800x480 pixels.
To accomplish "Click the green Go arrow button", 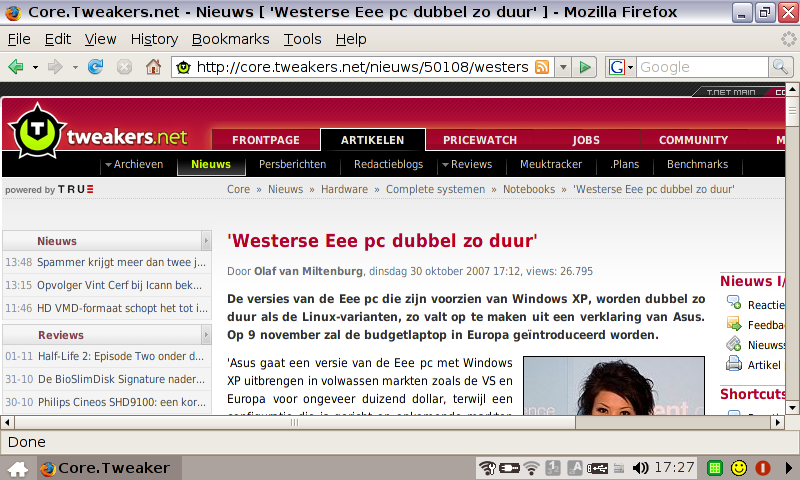I will pyautogui.click(x=584, y=67).
